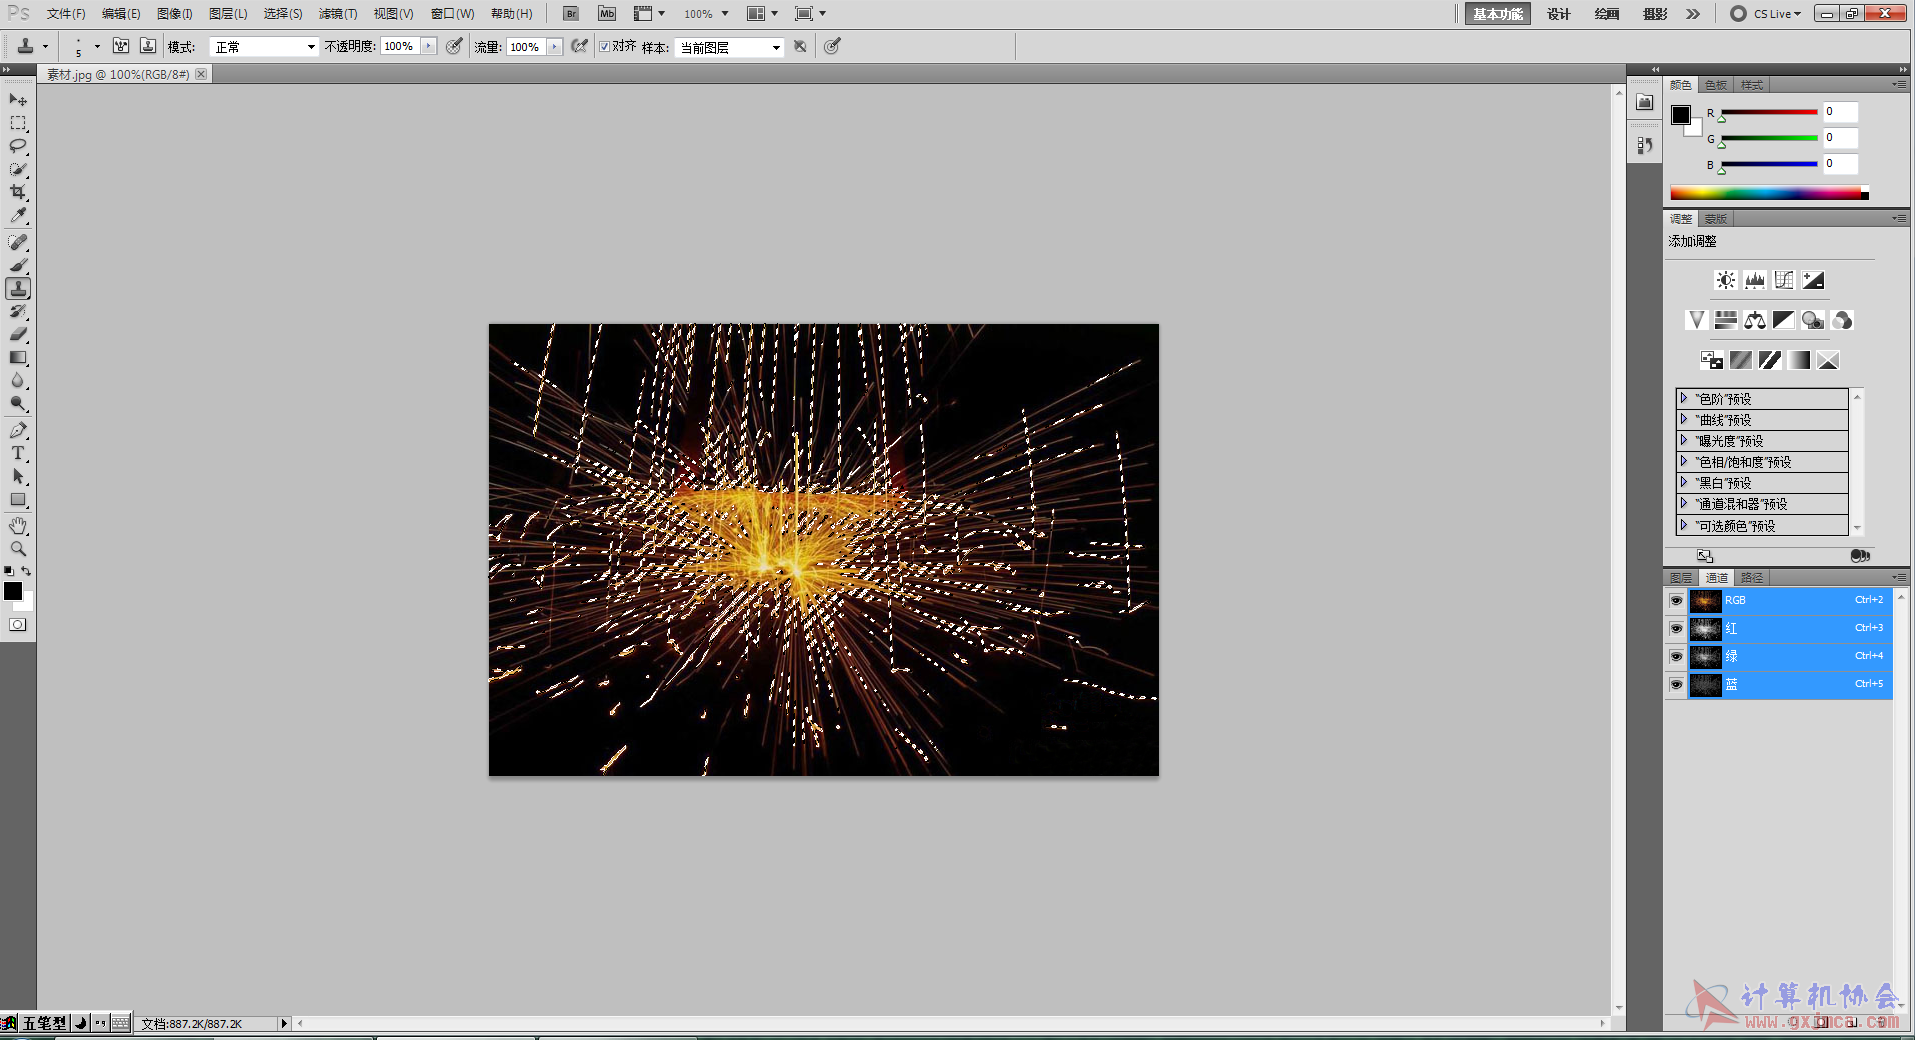Image resolution: width=1915 pixels, height=1040 pixels.
Task: Select the Lasso tool
Action: [18, 146]
